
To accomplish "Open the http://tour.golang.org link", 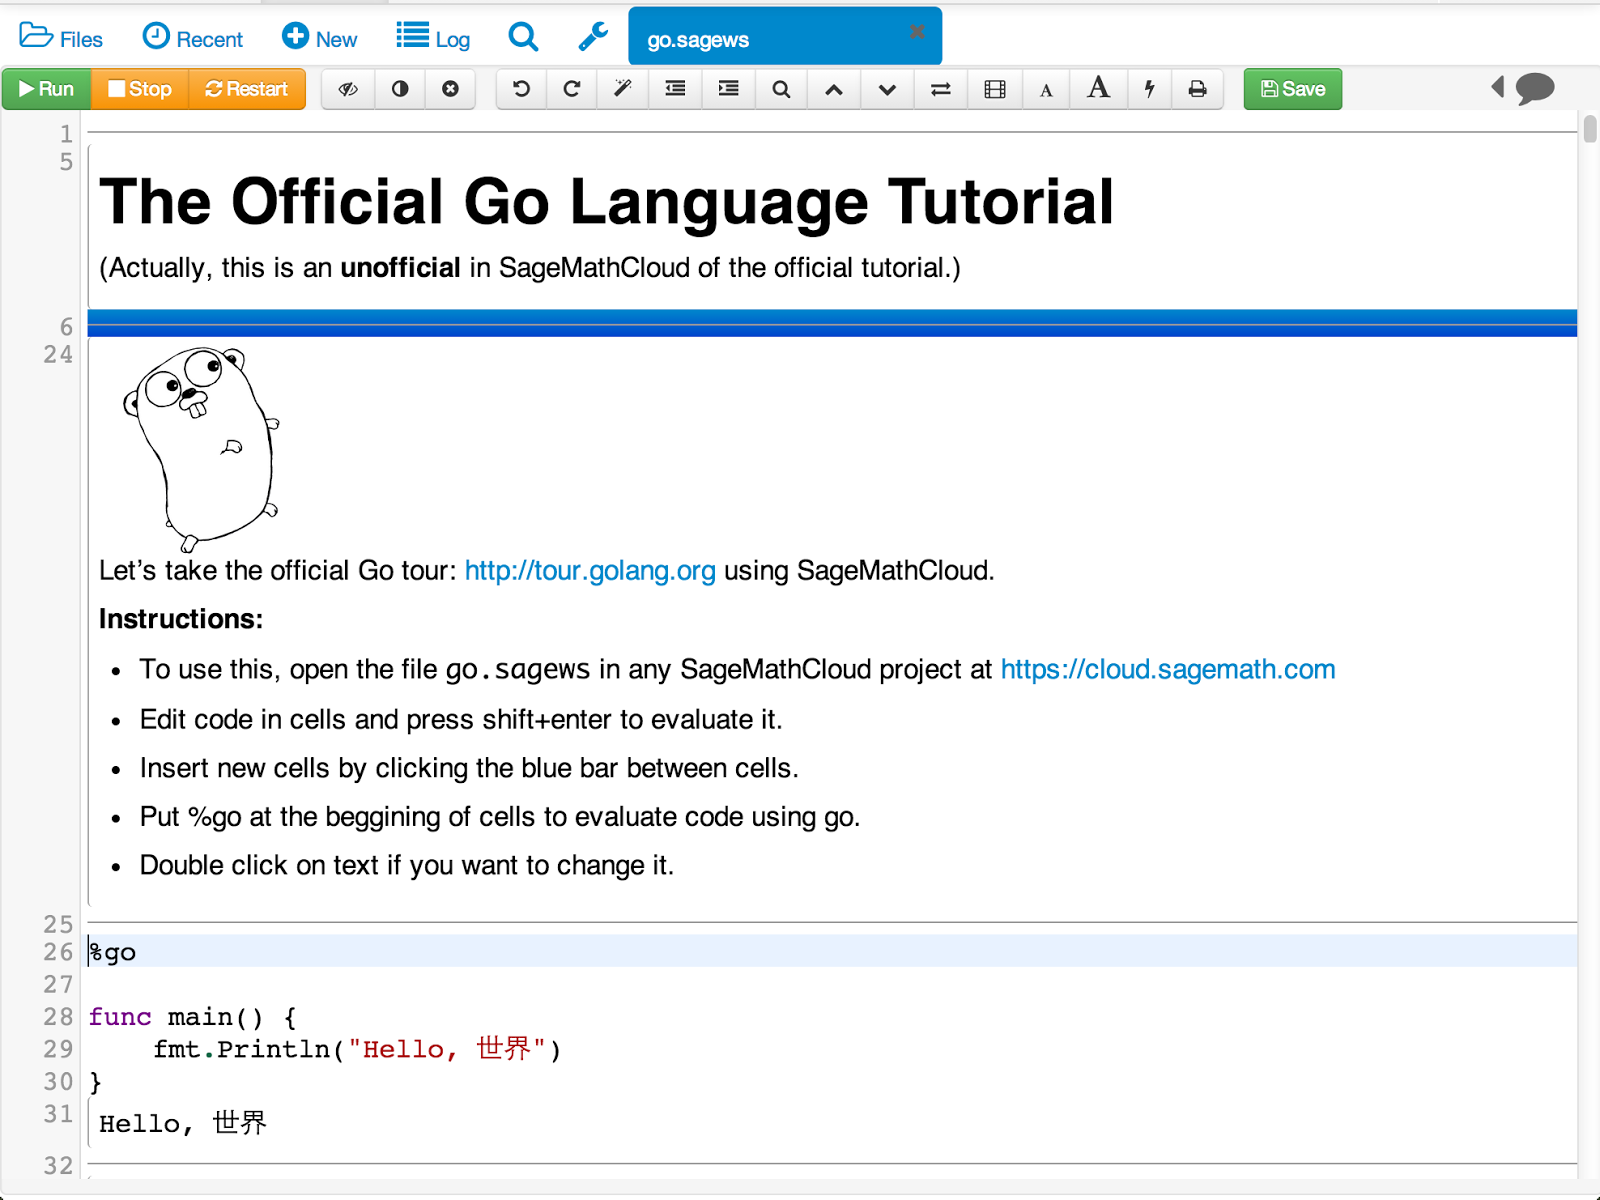I will (589, 570).
